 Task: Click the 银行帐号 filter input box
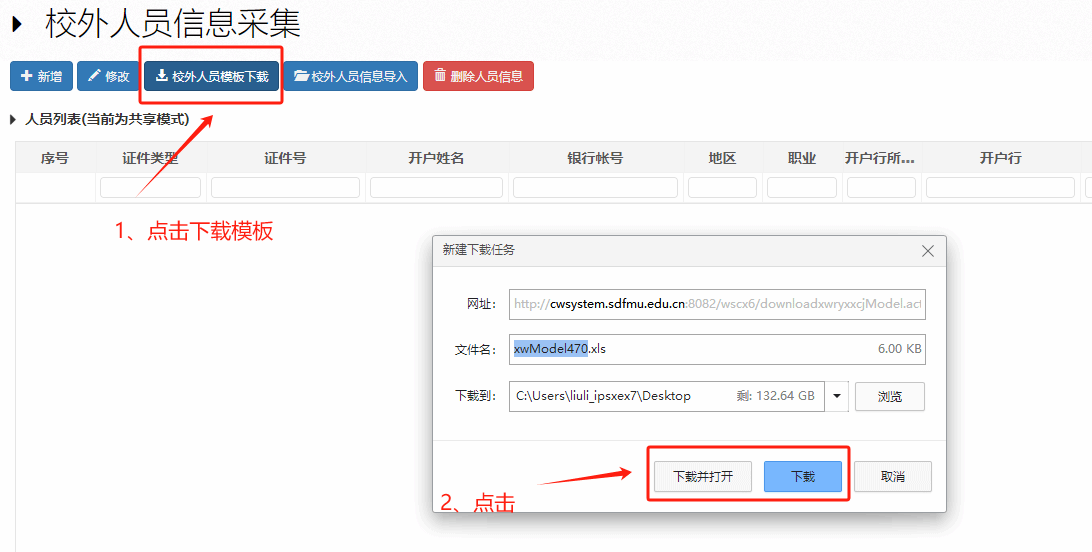click(x=595, y=188)
